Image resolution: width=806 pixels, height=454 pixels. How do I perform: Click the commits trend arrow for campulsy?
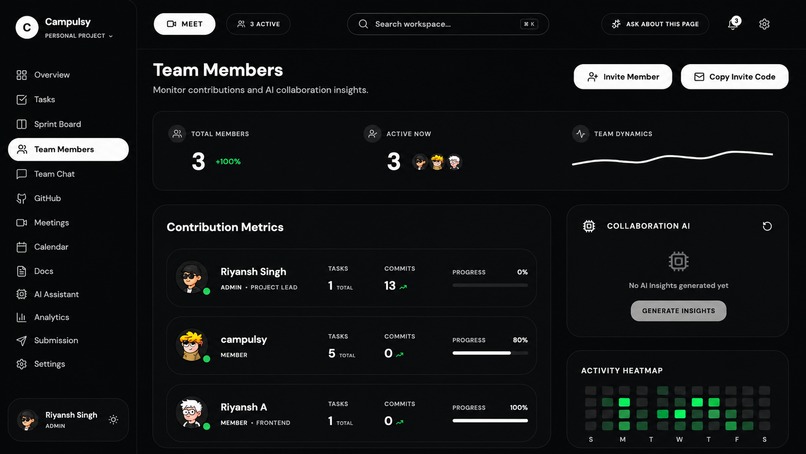pyautogui.click(x=400, y=355)
